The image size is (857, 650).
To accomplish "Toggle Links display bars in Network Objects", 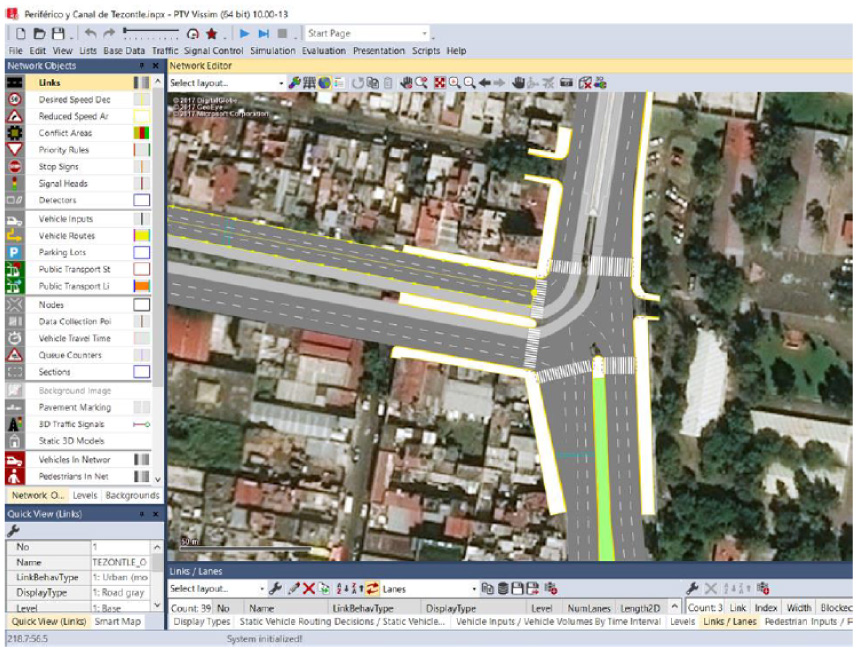I will coord(141,83).
